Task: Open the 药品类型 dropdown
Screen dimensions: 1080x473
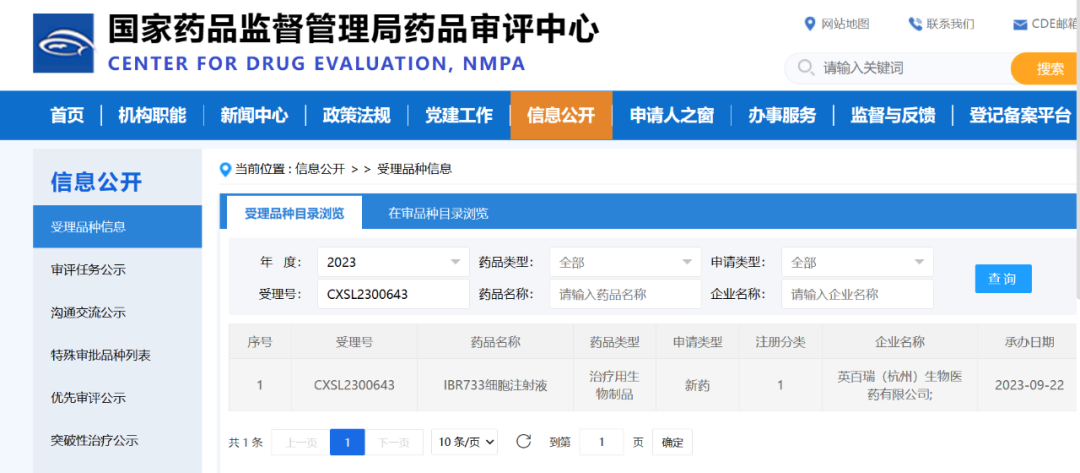Action: click(625, 262)
